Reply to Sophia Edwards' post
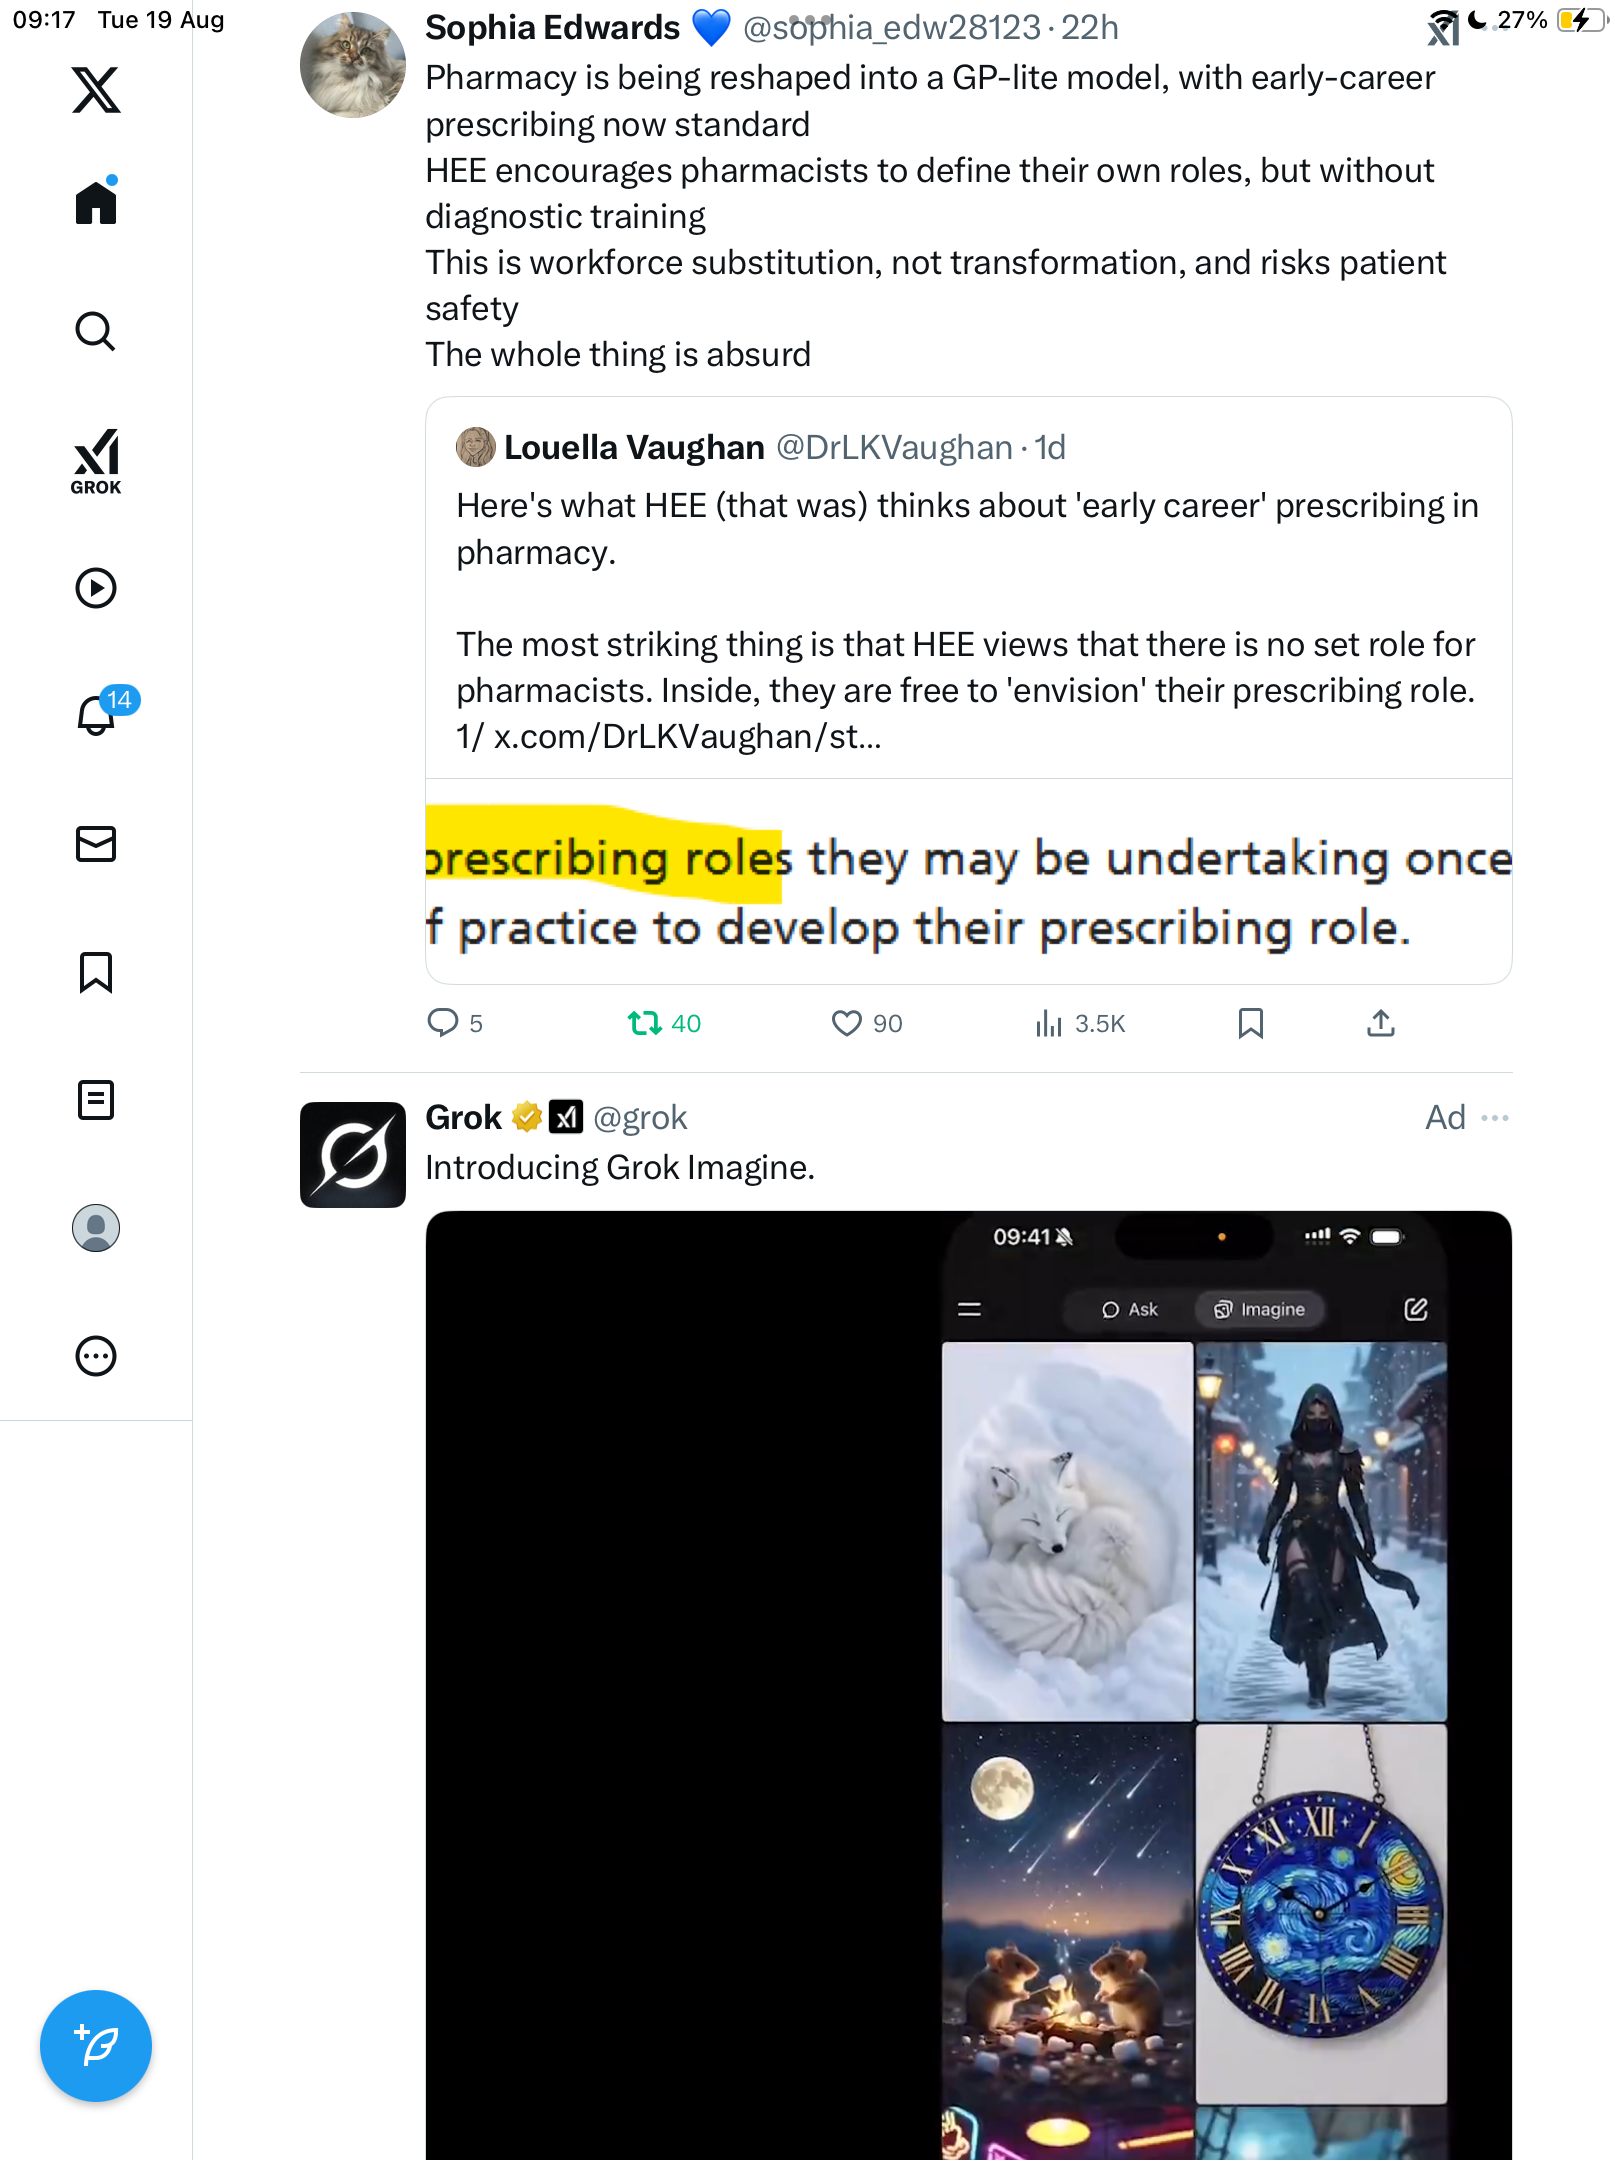This screenshot has height=2160, width=1620. (442, 1023)
